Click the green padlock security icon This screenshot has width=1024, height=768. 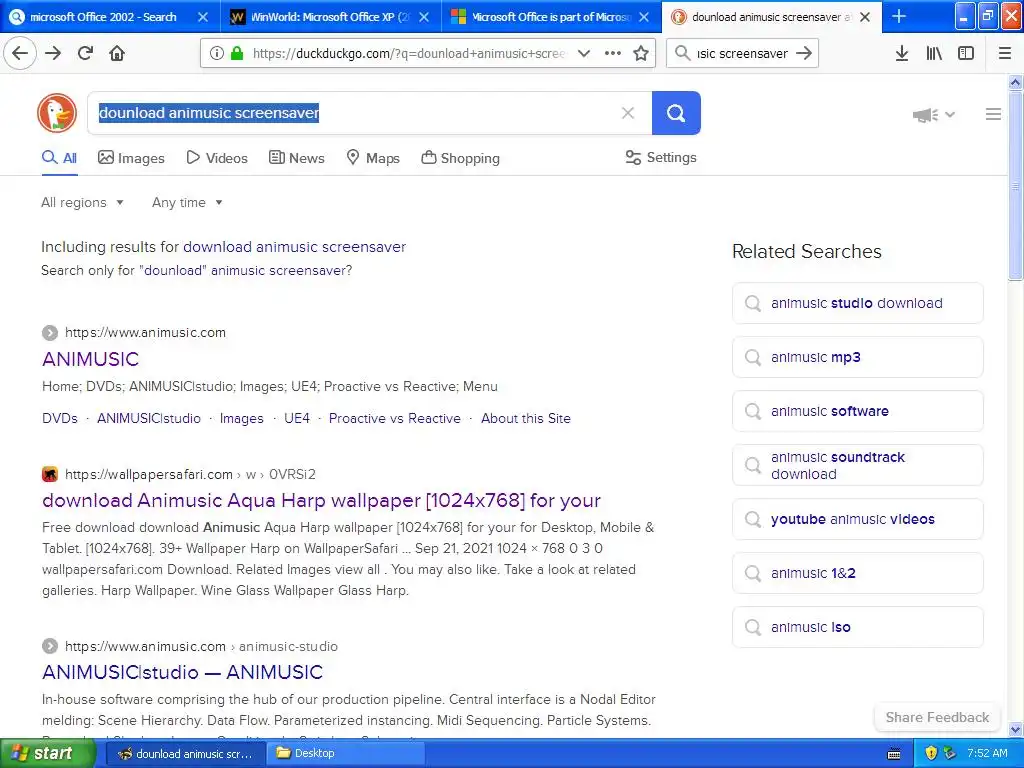[x=237, y=53]
